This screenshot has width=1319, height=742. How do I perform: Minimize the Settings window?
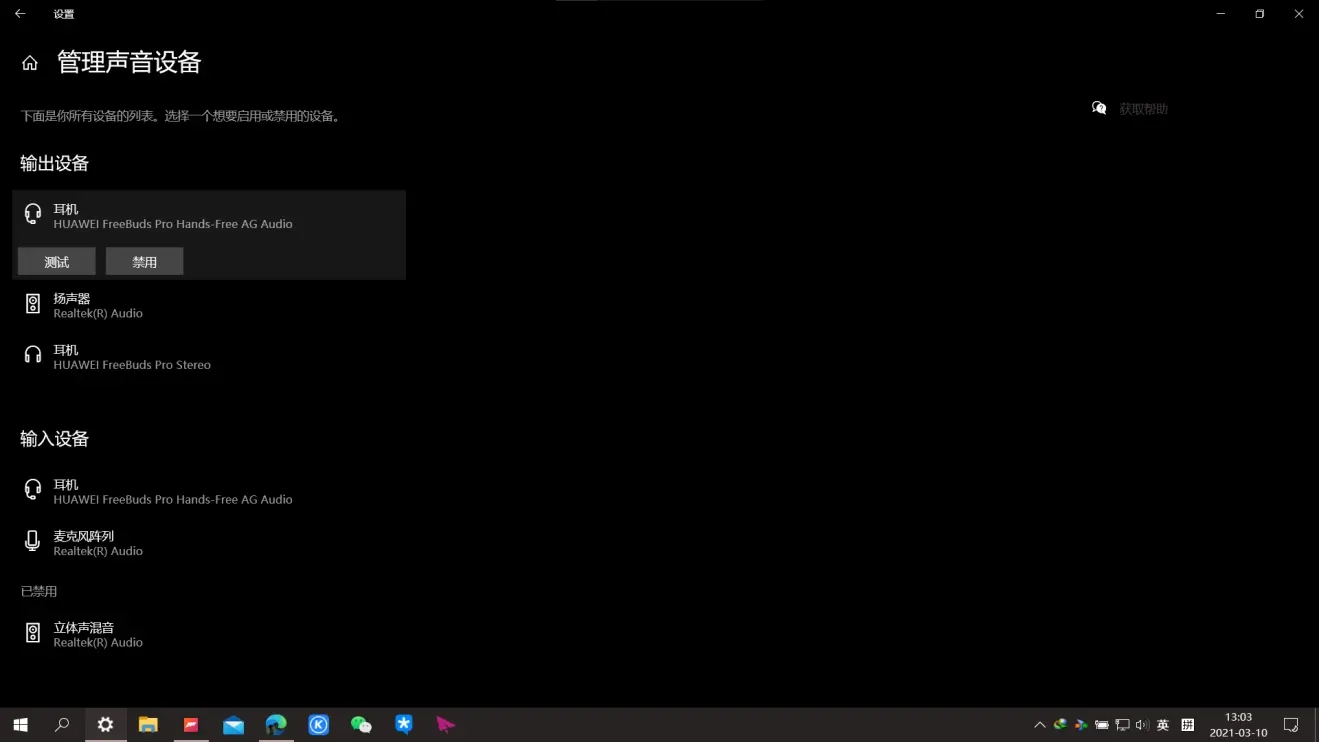(1221, 14)
